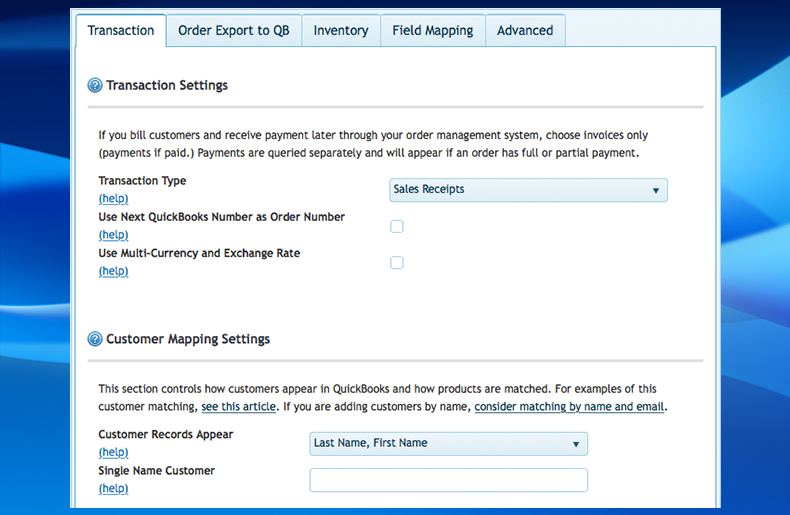790x515 pixels.
Task: Switch to the Inventory tab
Action: click(341, 31)
